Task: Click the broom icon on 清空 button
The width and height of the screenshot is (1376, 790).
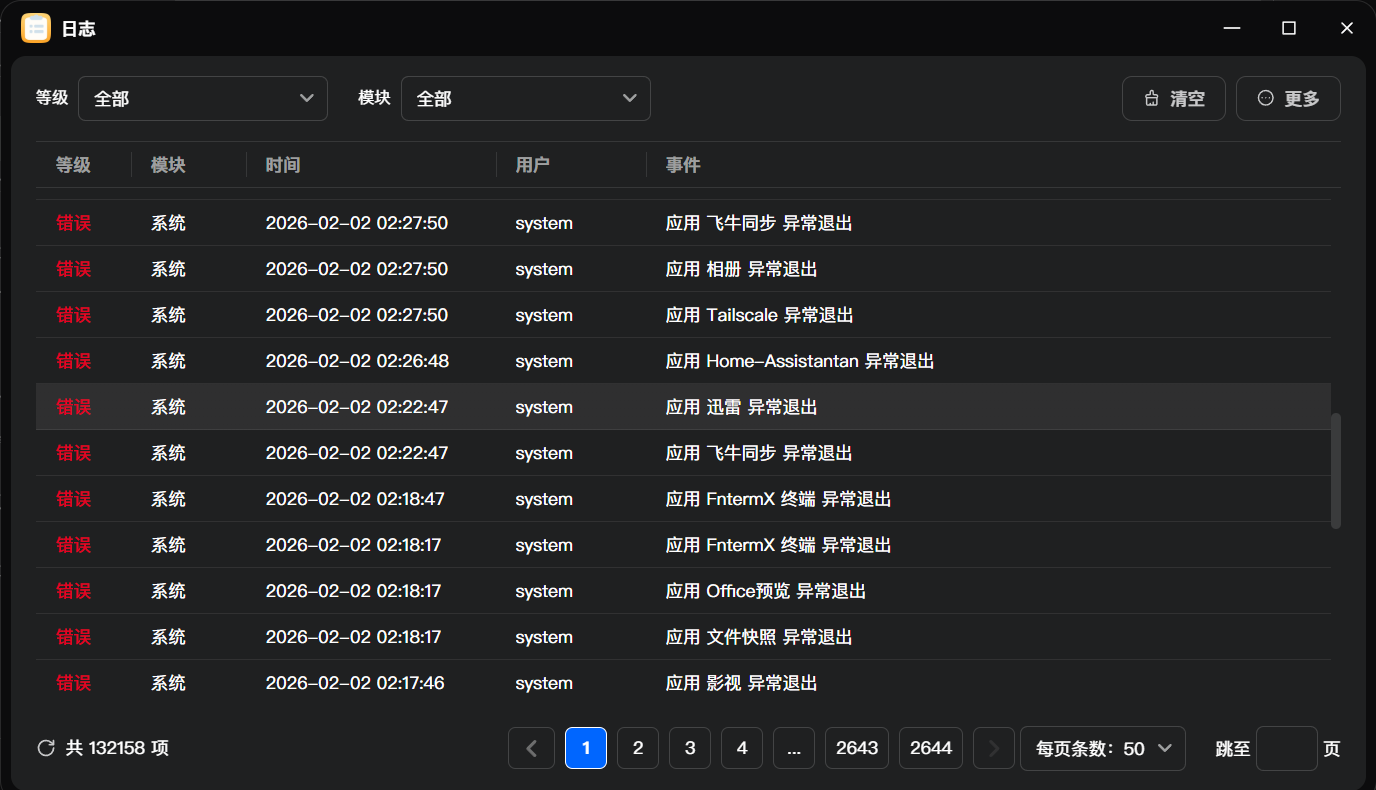Action: pyautogui.click(x=1152, y=99)
